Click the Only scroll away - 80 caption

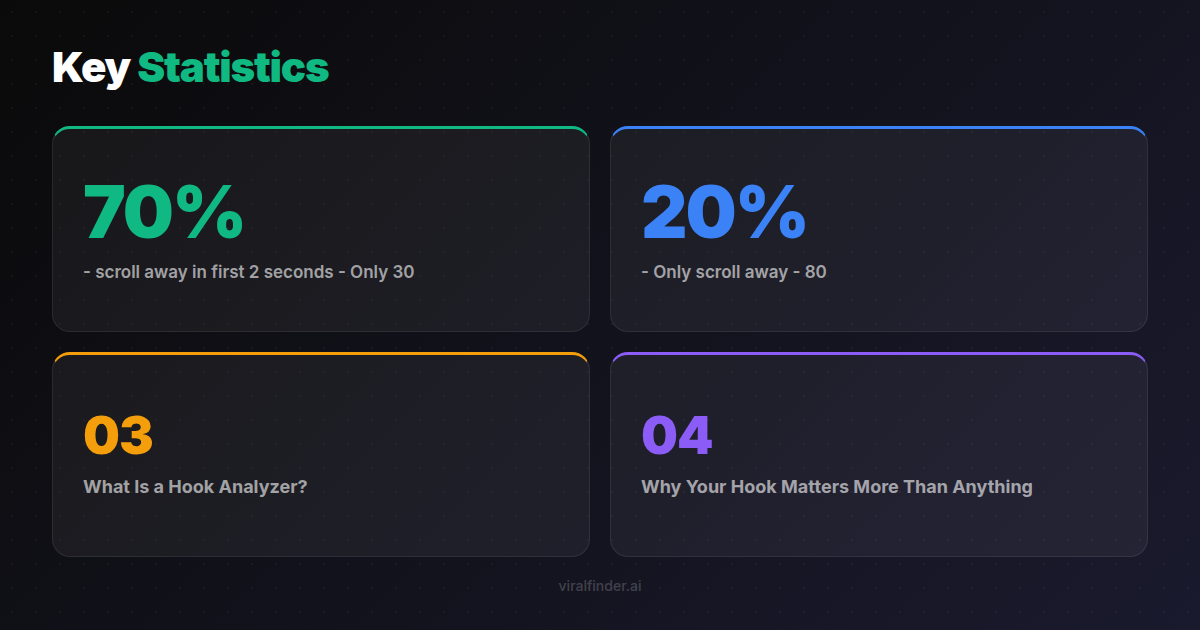[x=734, y=272]
